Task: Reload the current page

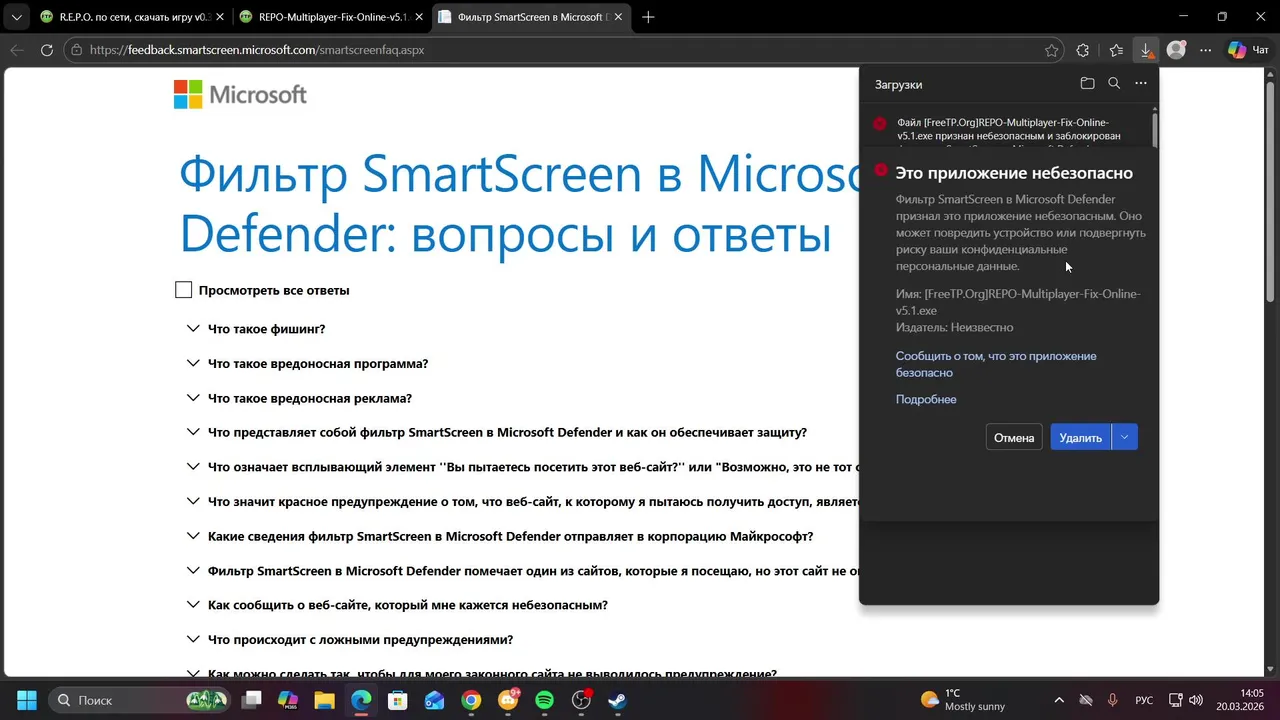Action: point(47,50)
